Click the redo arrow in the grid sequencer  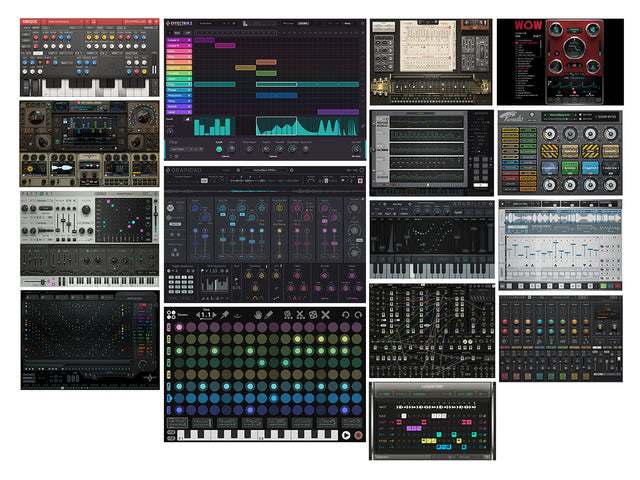coord(358,313)
